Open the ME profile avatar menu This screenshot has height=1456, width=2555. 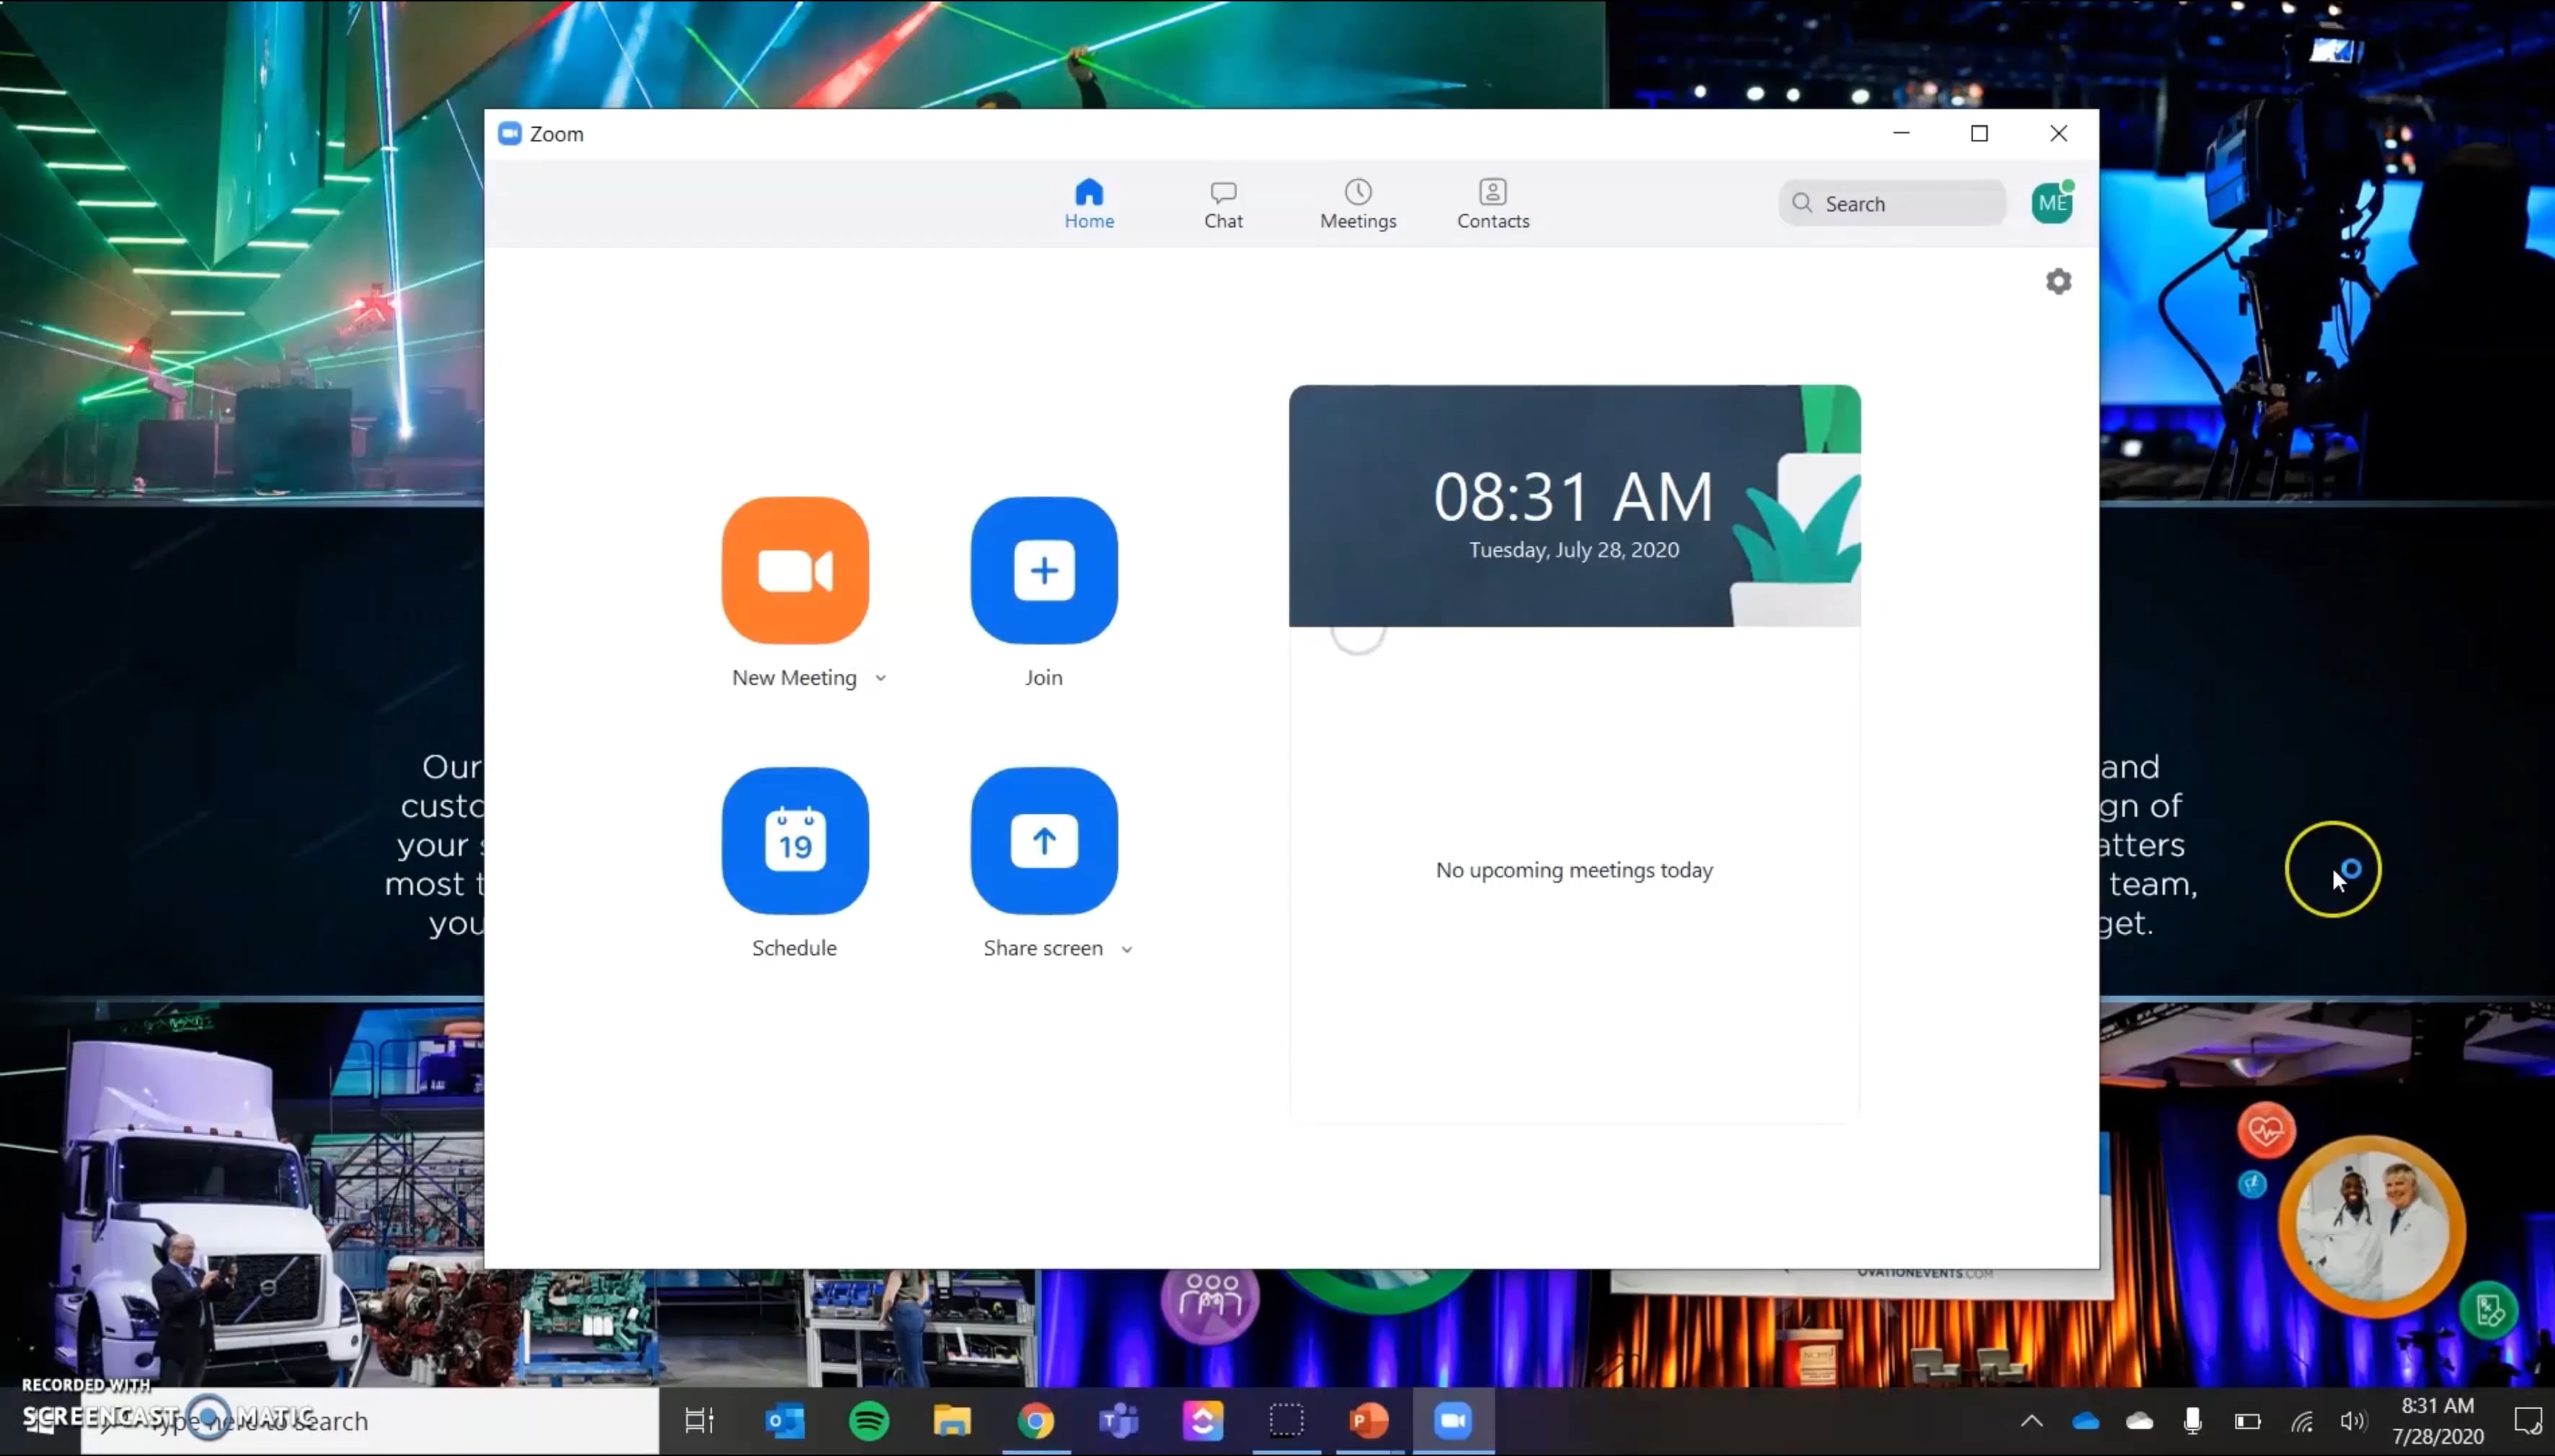click(2052, 203)
